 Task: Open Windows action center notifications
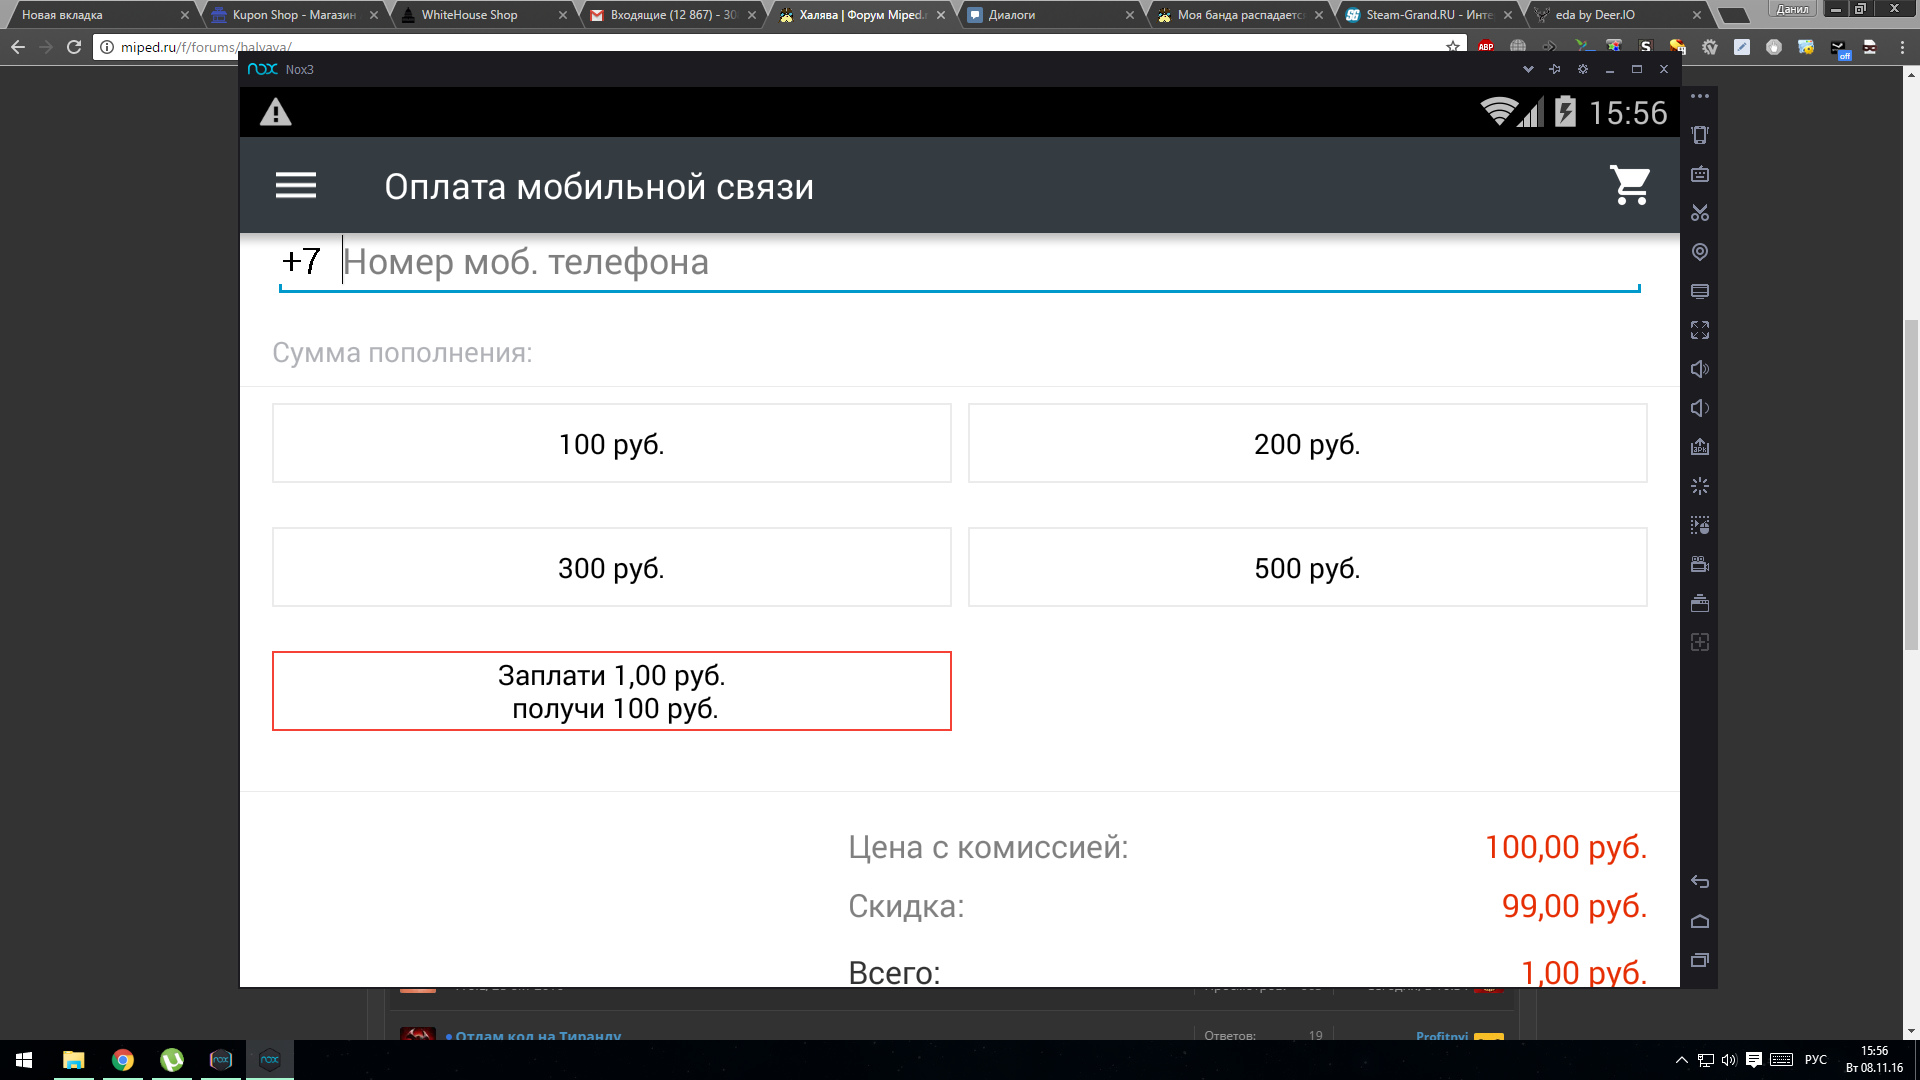click(x=1754, y=1060)
